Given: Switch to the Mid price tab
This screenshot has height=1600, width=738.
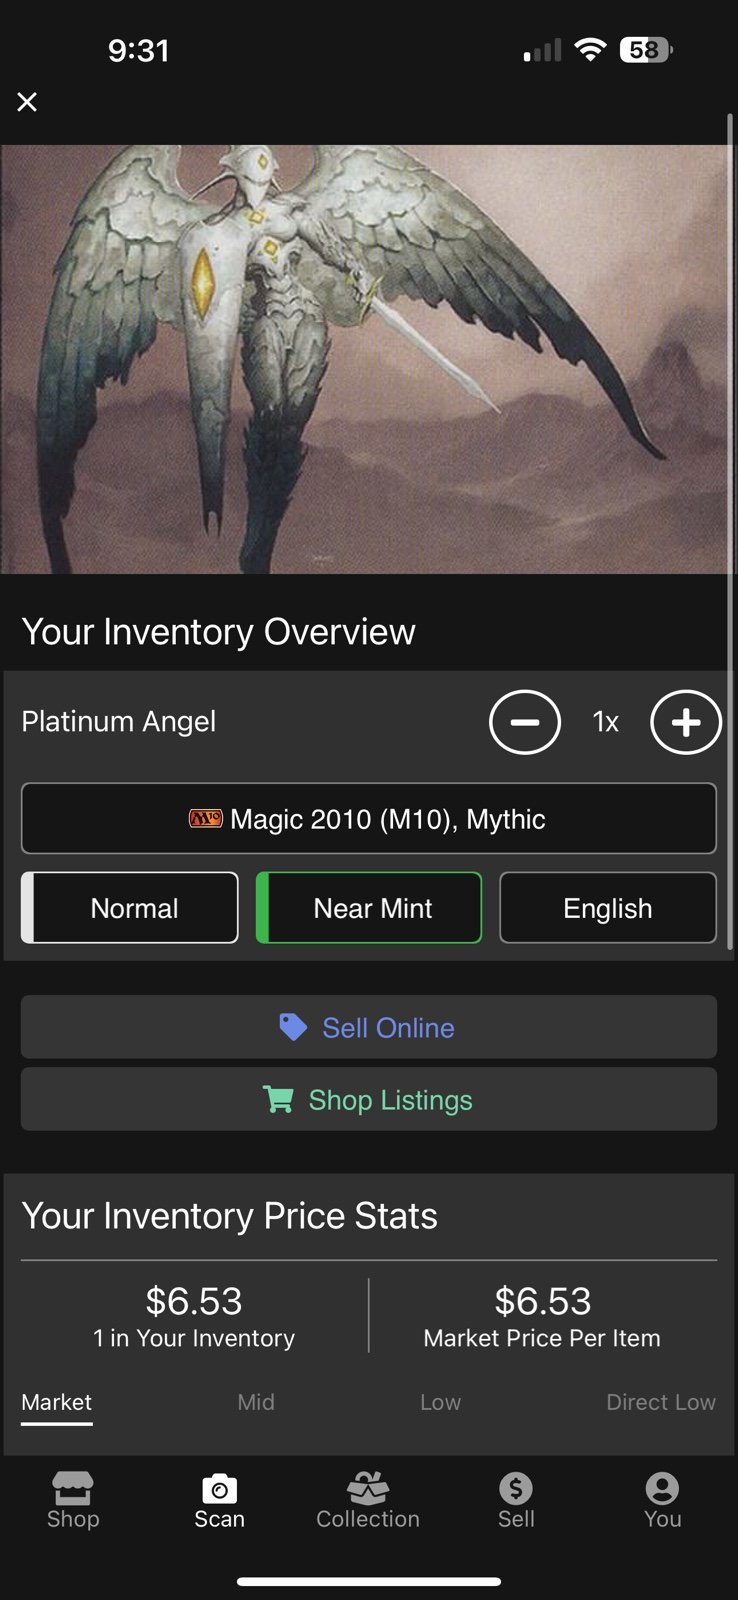Looking at the screenshot, I should click(x=256, y=1402).
